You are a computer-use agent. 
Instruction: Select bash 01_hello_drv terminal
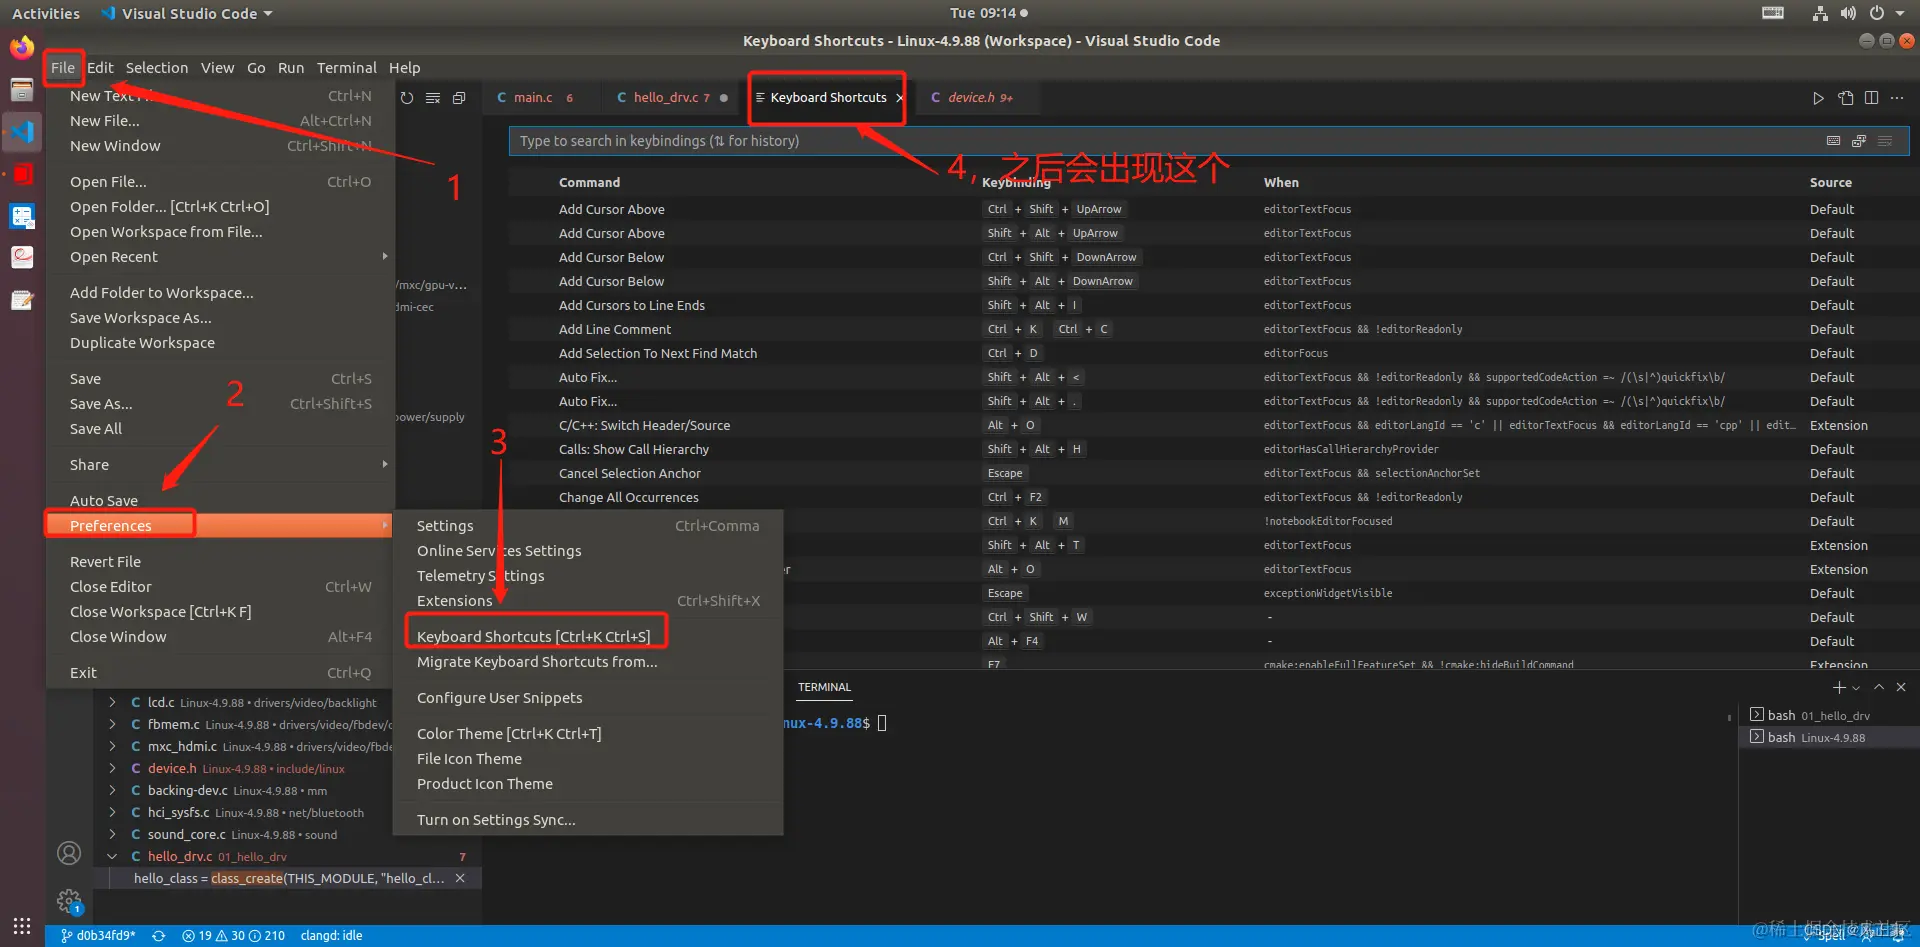pyautogui.click(x=1828, y=716)
